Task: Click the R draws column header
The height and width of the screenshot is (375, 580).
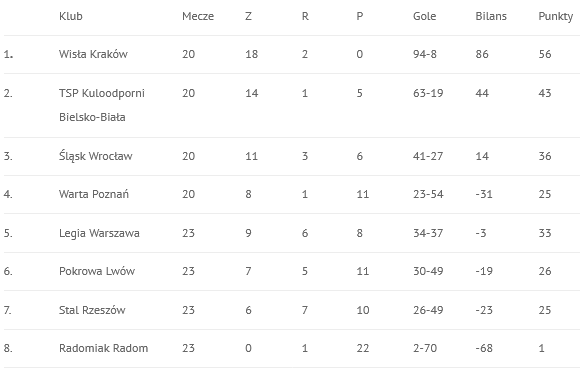Action: [x=305, y=16]
